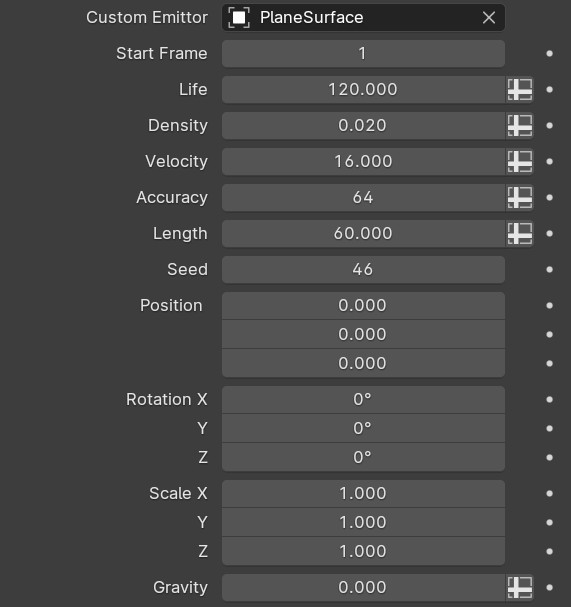Image resolution: width=571 pixels, height=607 pixels.
Task: Click the spreadsheet icon beside Length field
Action: tap(520, 233)
